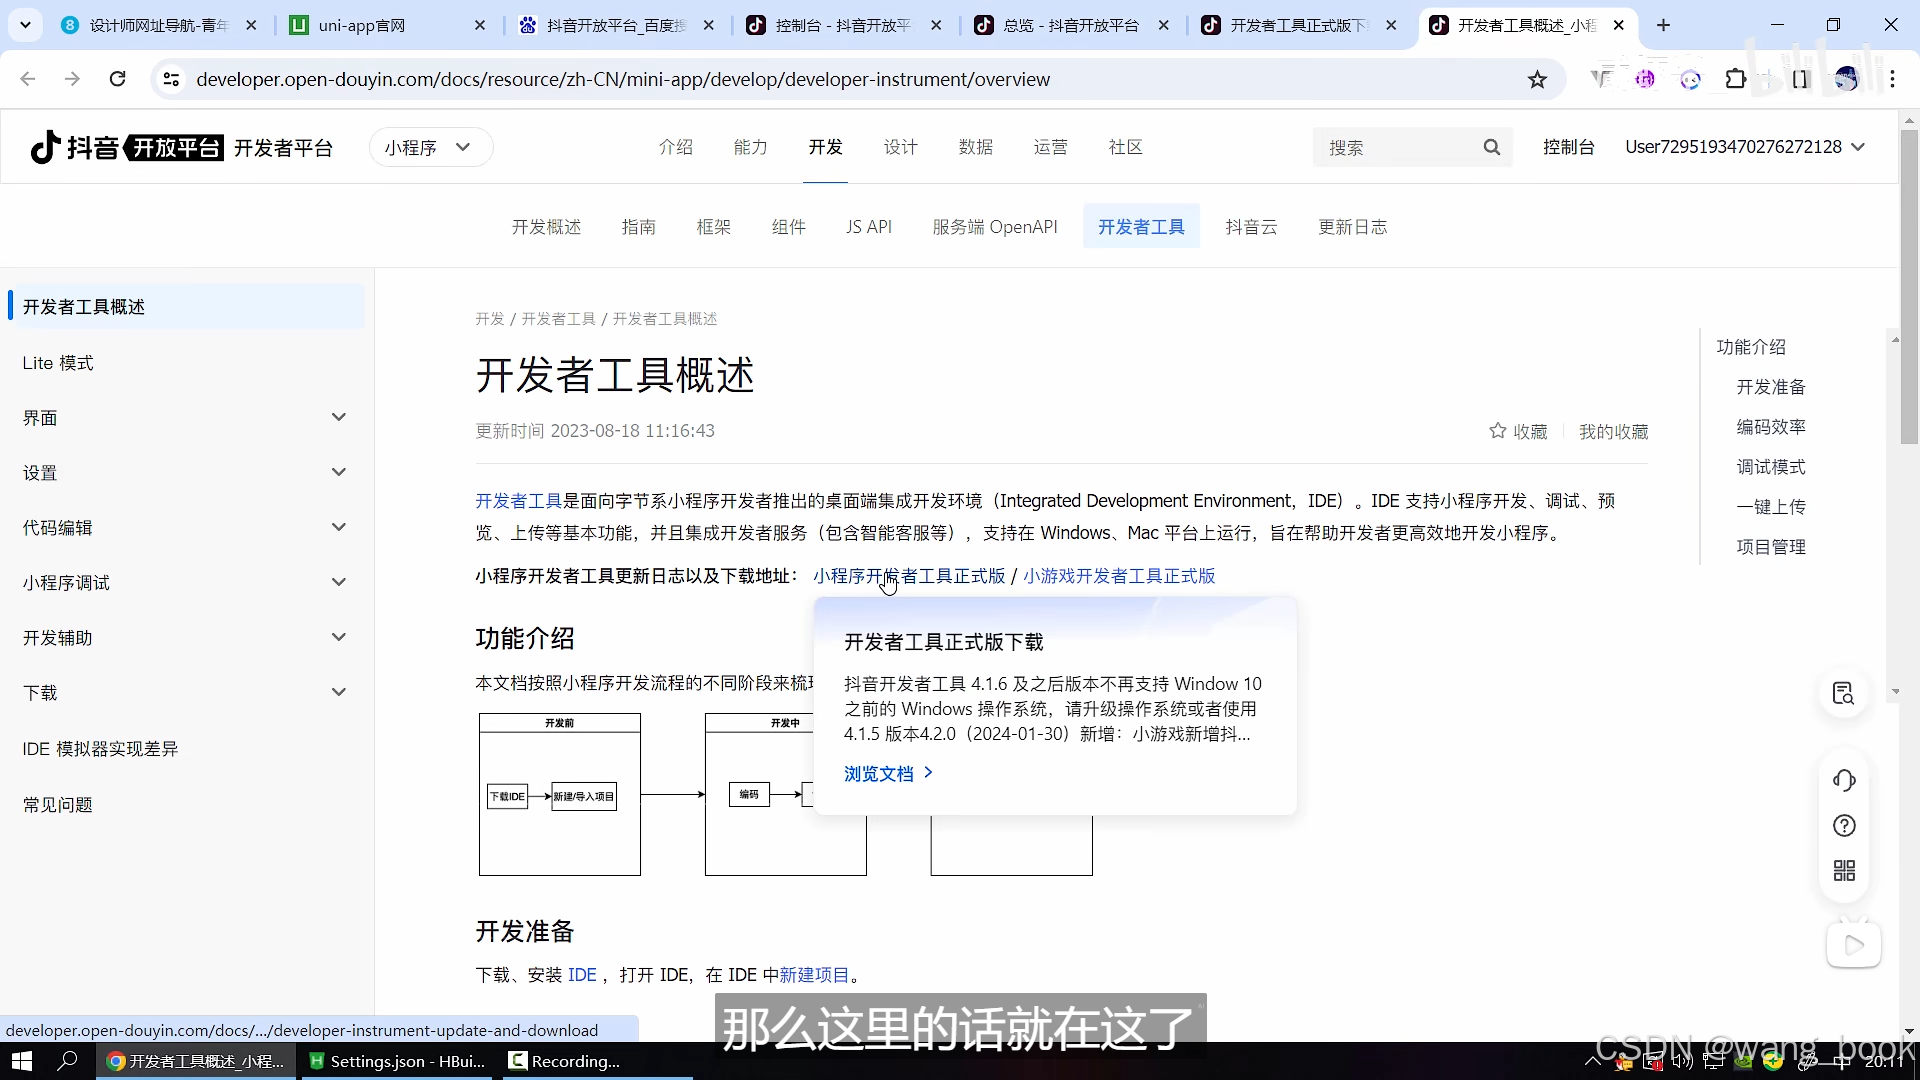This screenshot has width=1920, height=1080.
Task: Click the favorite star next to 收藏
Action: (1497, 431)
